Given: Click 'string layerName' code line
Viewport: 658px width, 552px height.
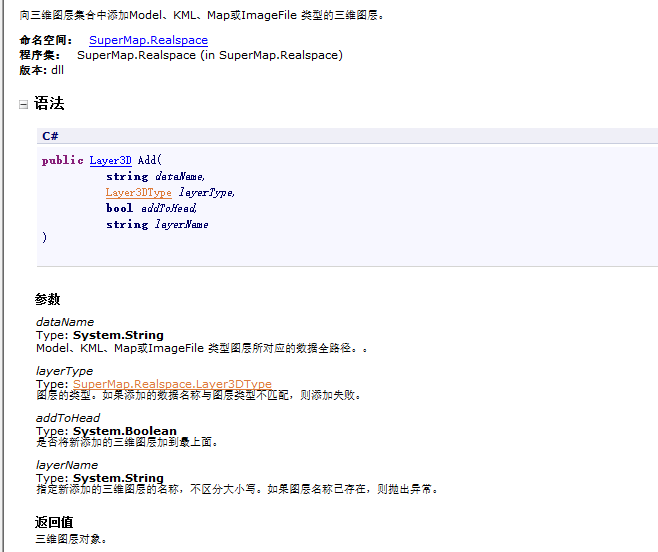Looking at the screenshot, I should point(157,224).
